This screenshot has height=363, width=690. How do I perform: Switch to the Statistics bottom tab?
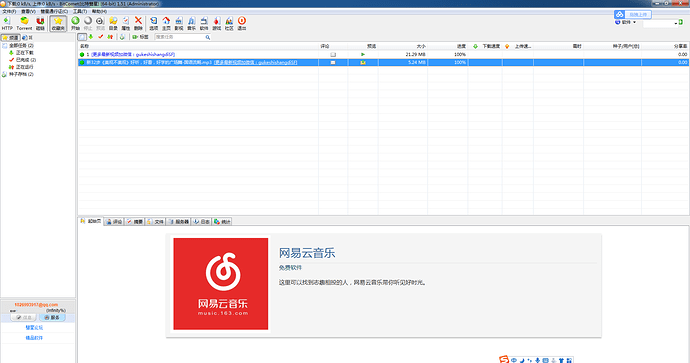click(222, 222)
